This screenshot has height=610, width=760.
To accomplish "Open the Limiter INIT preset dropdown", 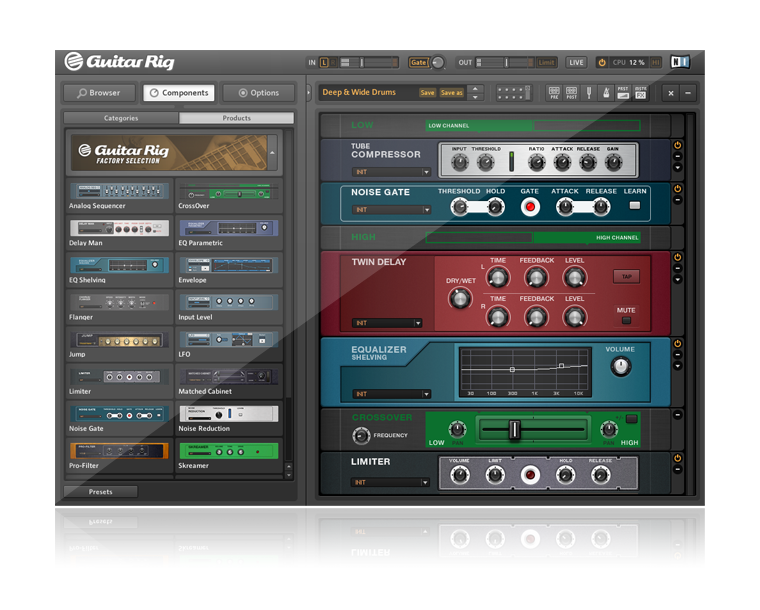I will 391,482.
